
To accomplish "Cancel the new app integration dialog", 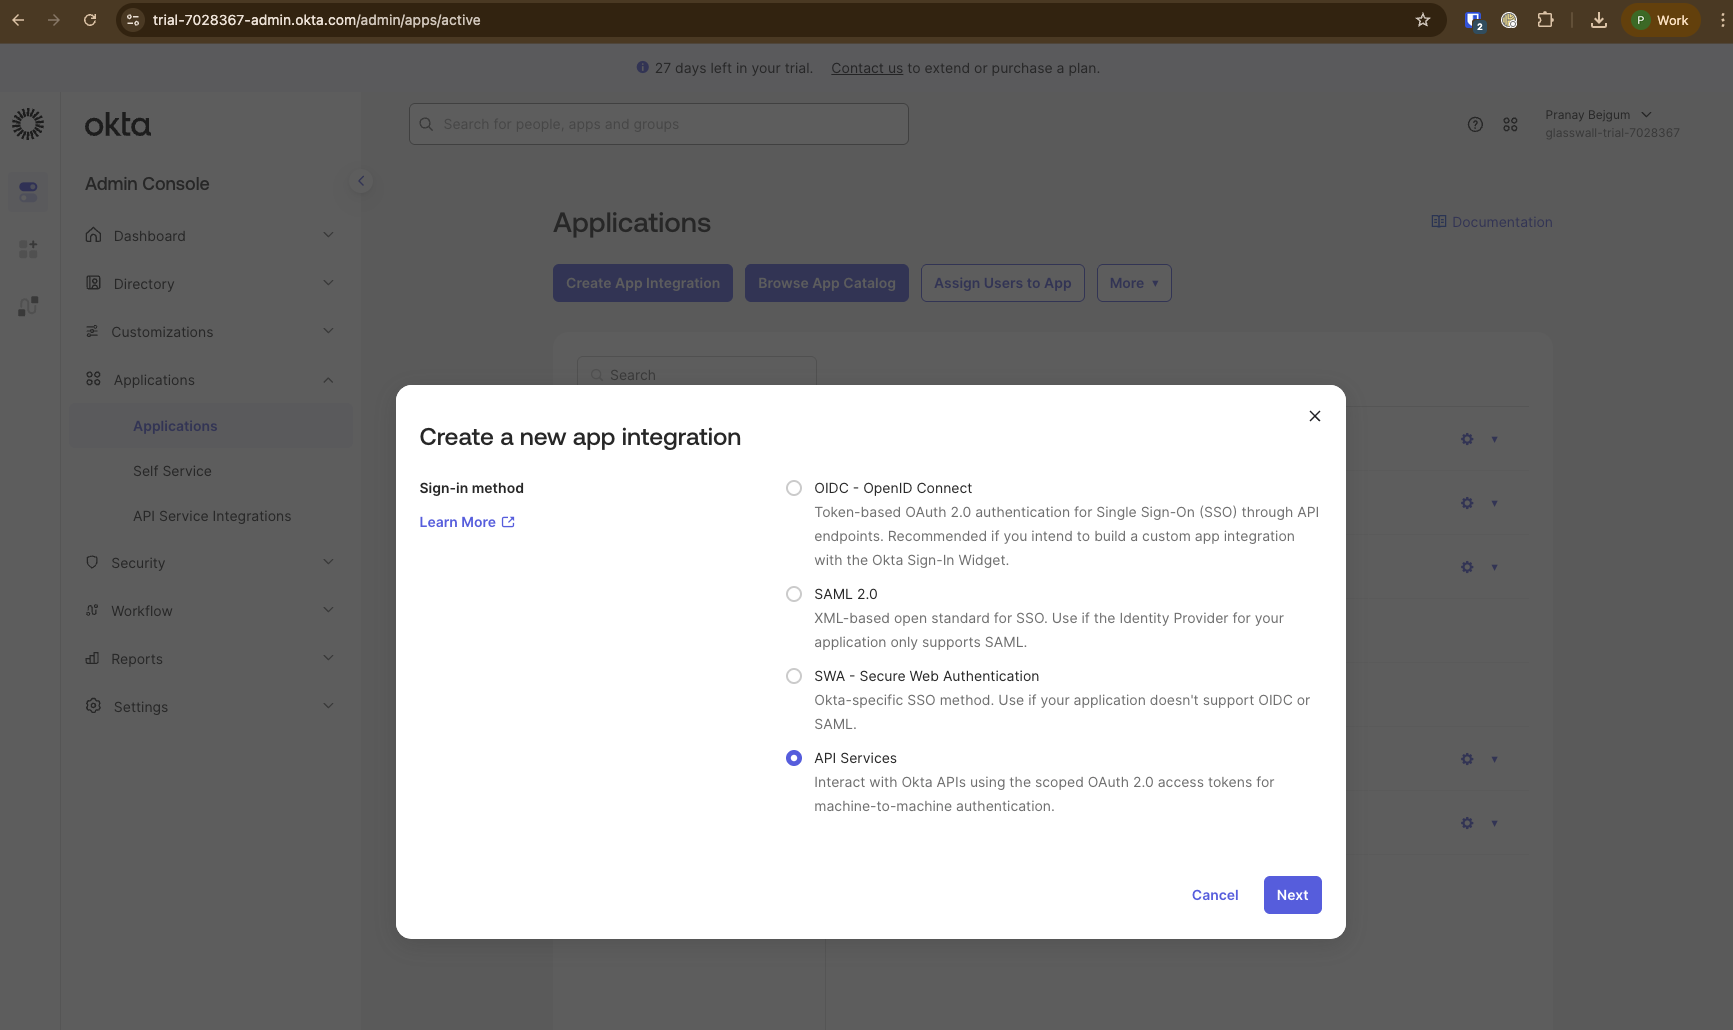I will [x=1215, y=895].
